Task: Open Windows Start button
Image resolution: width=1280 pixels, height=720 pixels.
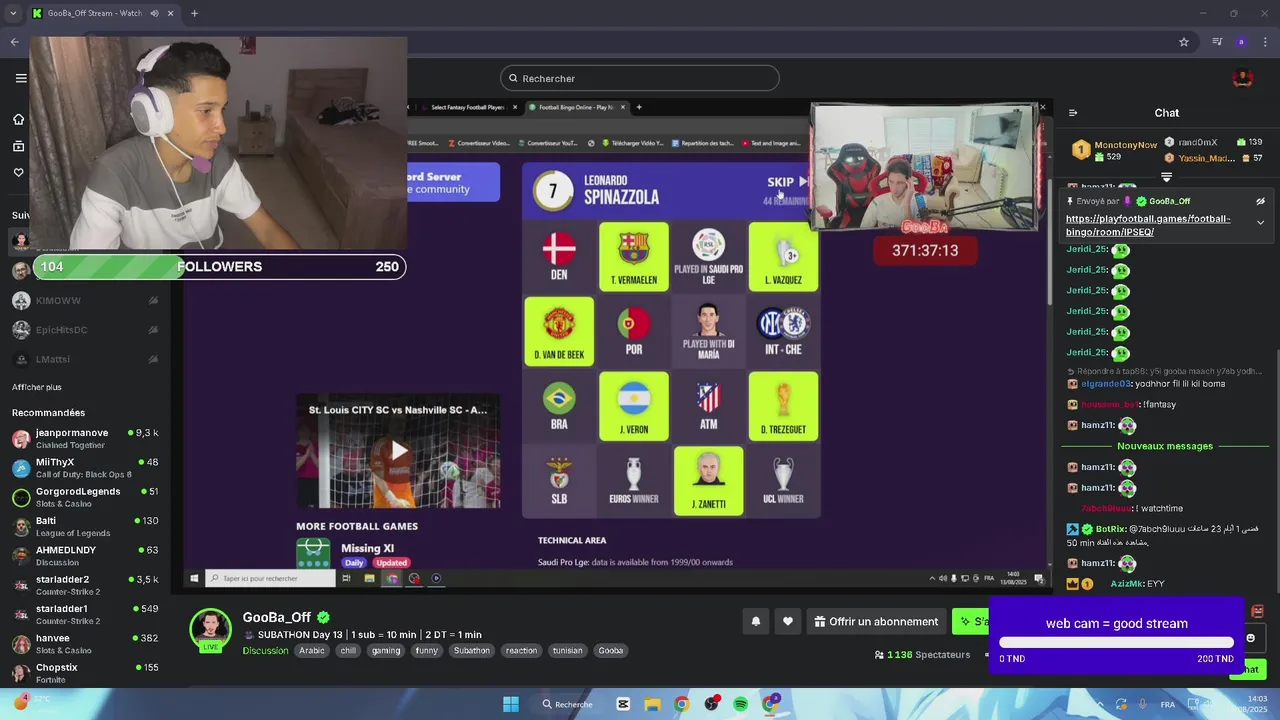Action: click(x=511, y=704)
